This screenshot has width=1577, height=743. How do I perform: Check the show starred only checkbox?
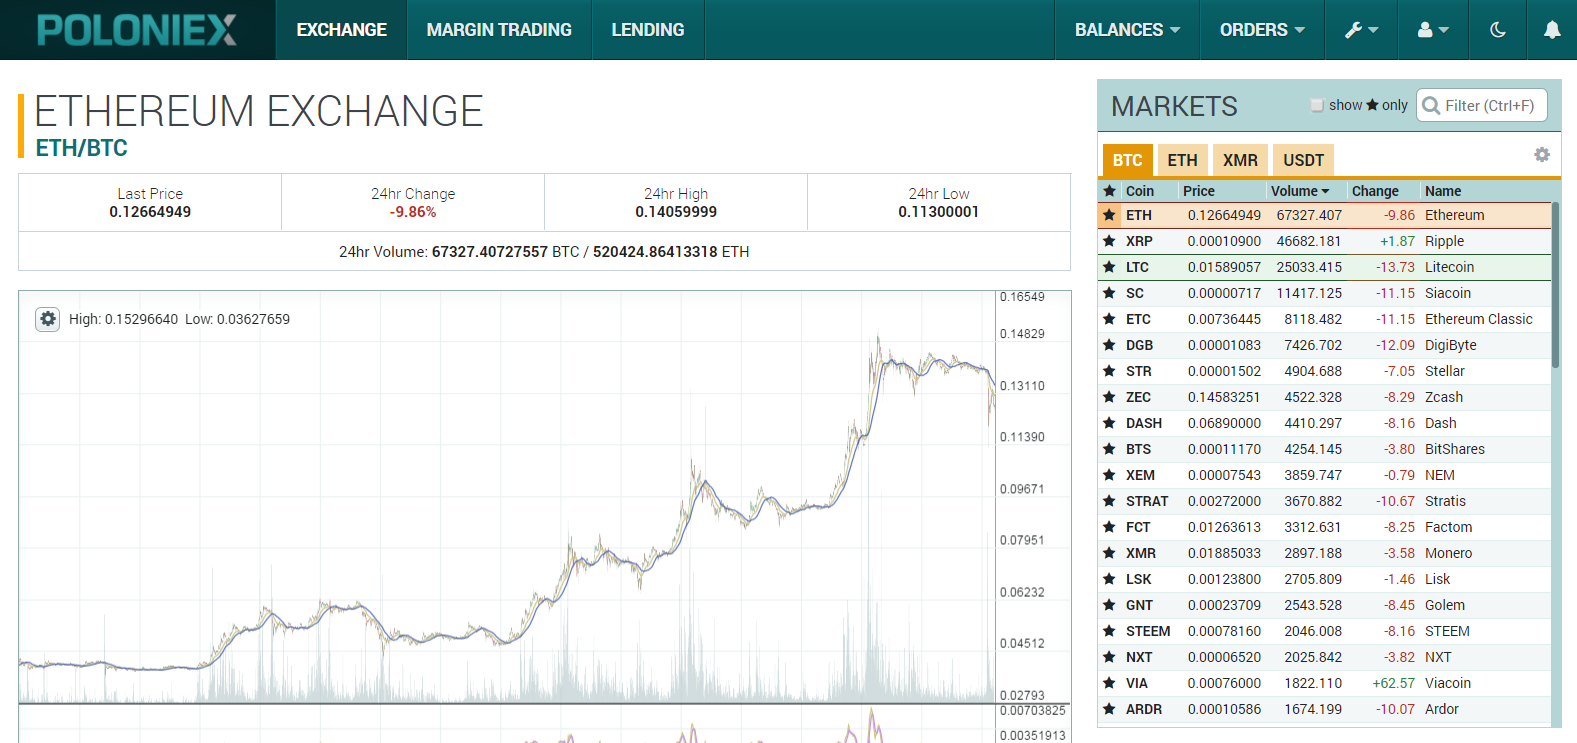point(1317,105)
